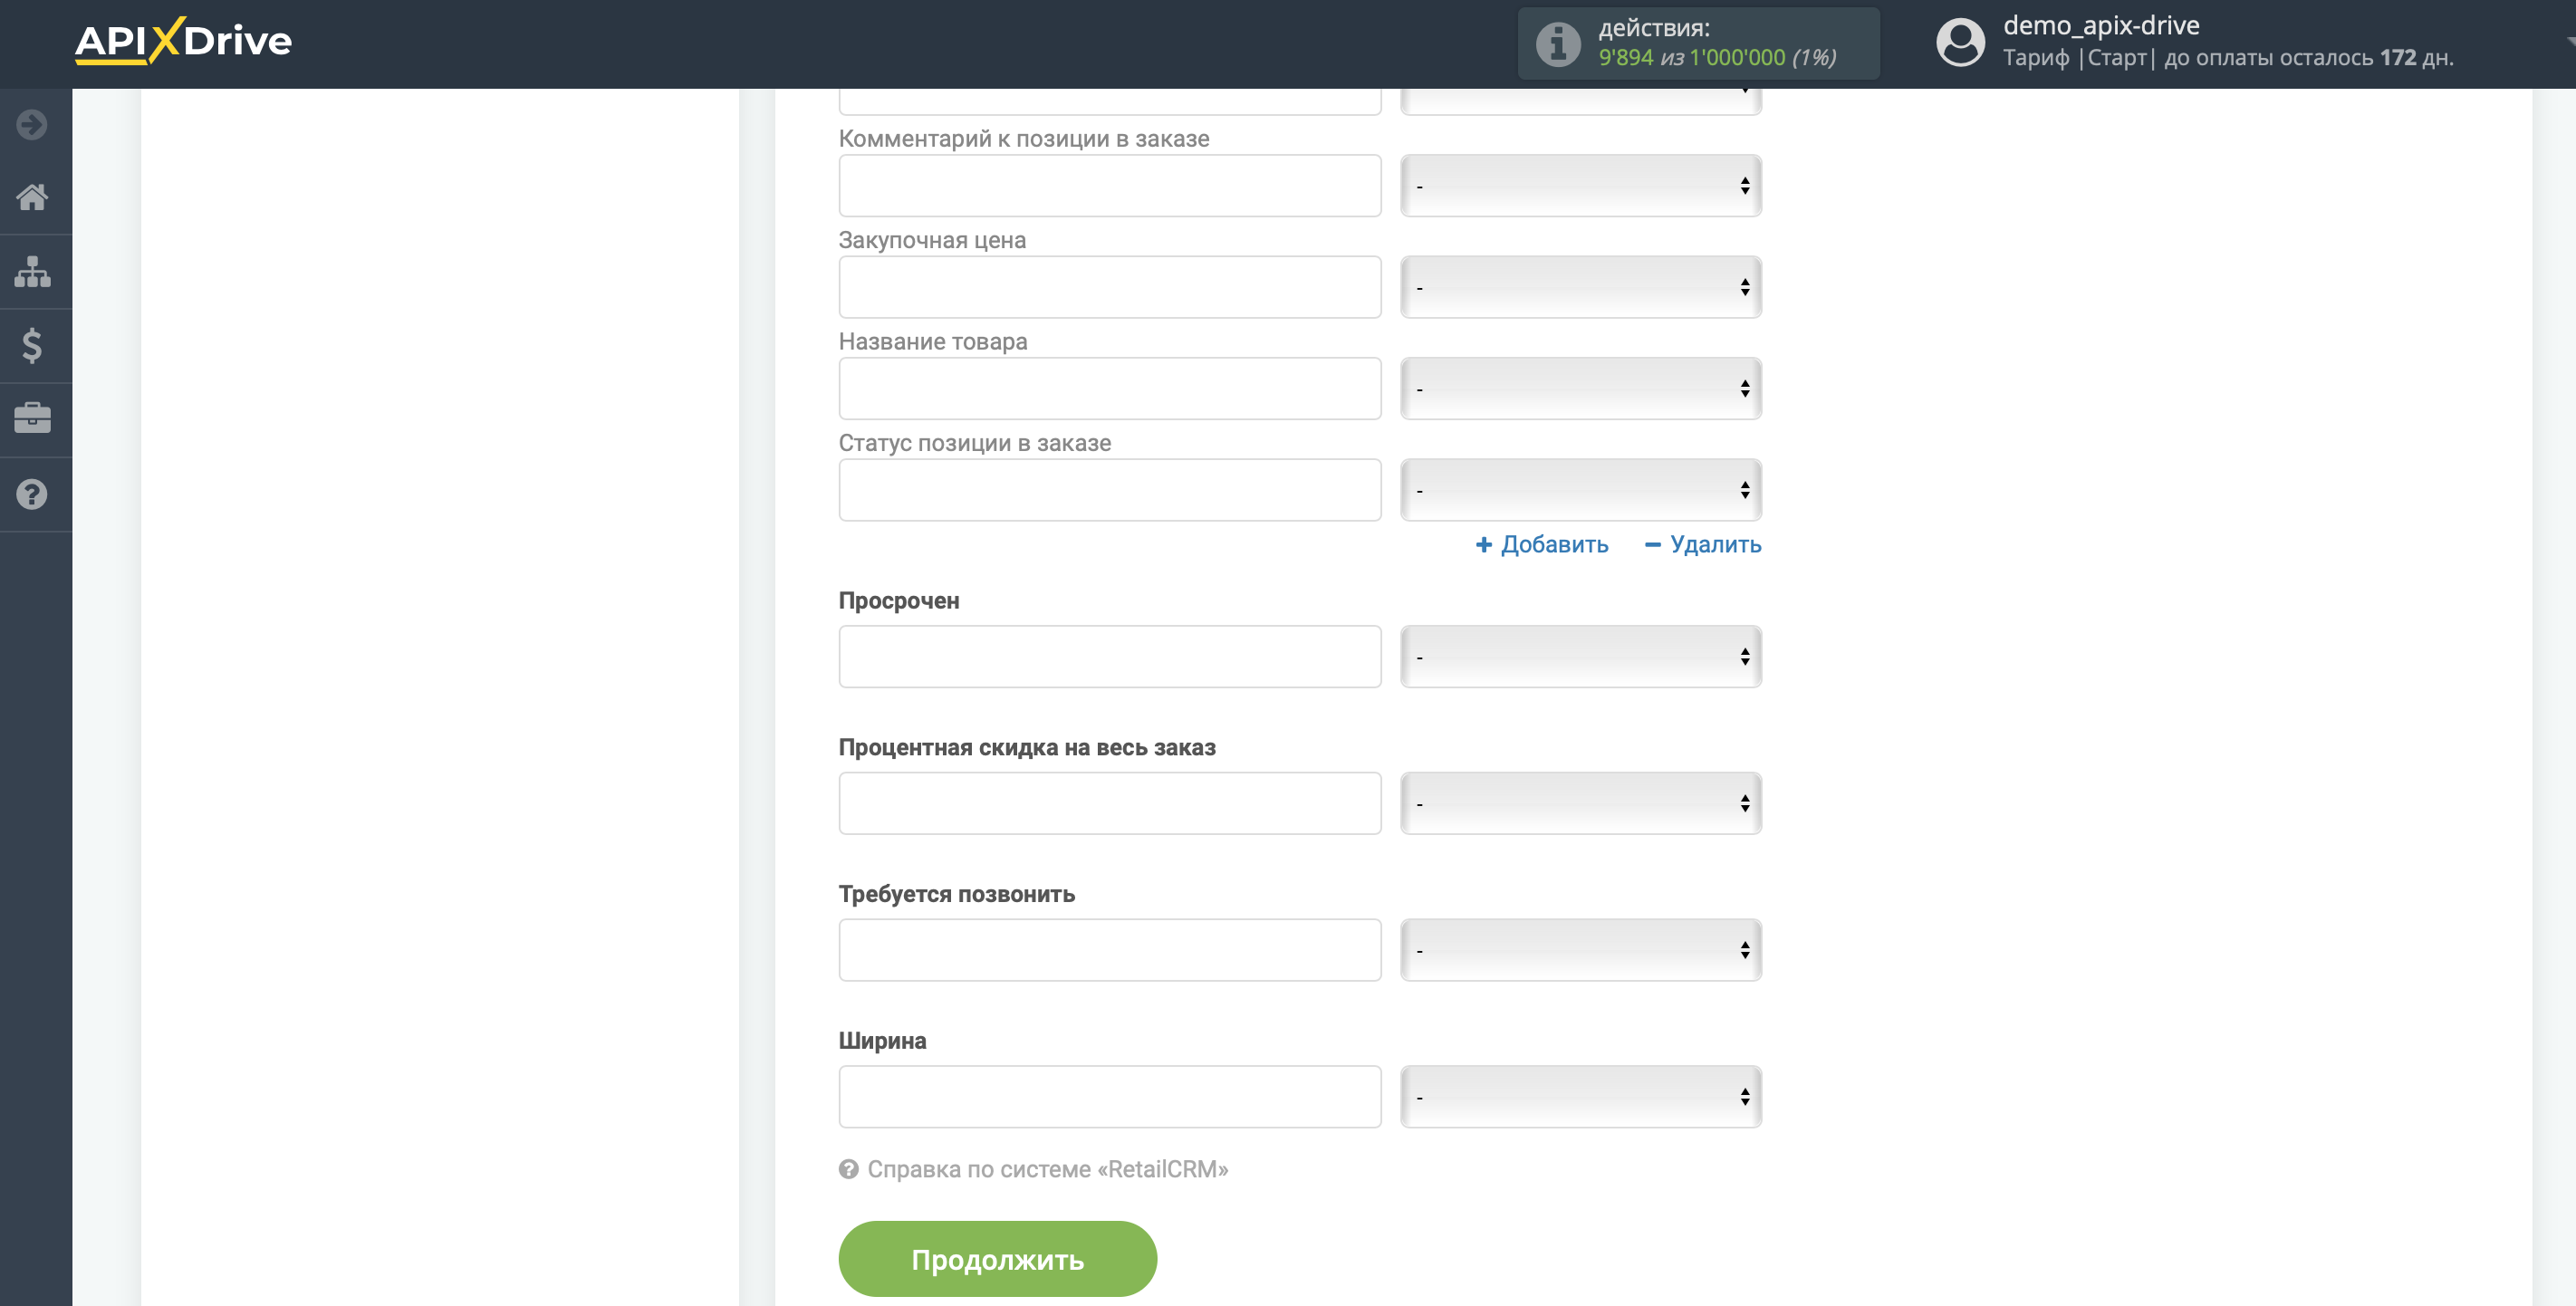Open billing dollar sign icon
2576x1306 pixels.
tap(32, 345)
